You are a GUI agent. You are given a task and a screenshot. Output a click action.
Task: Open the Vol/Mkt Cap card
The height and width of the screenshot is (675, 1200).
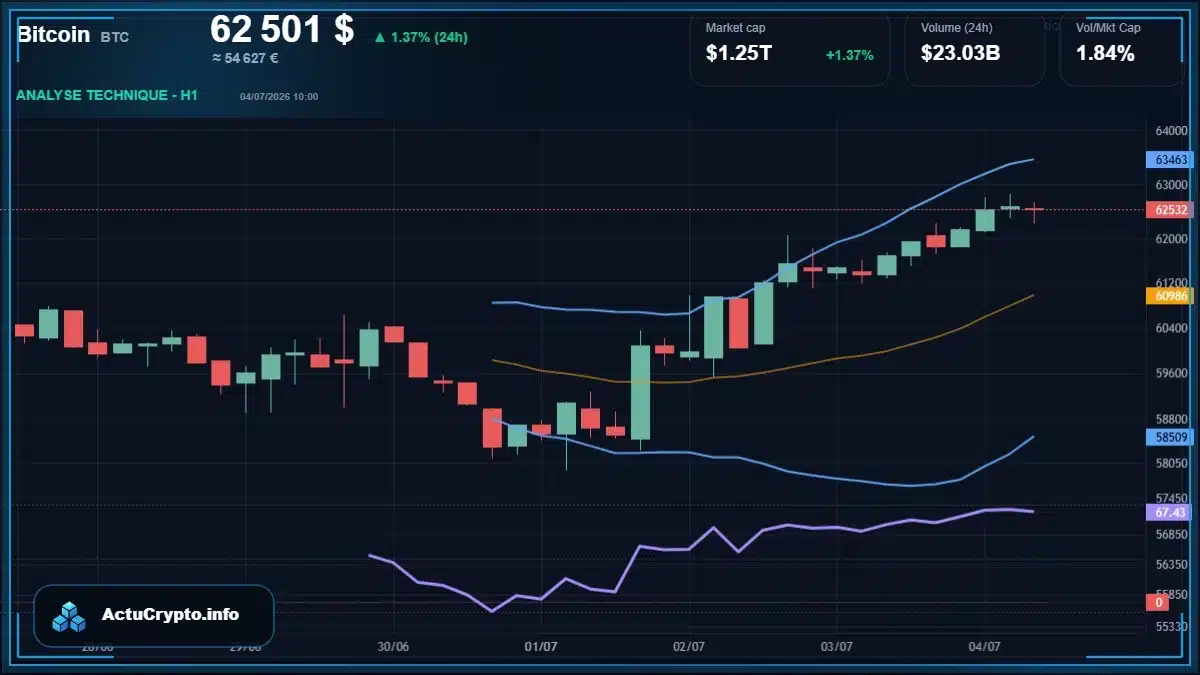1121,49
